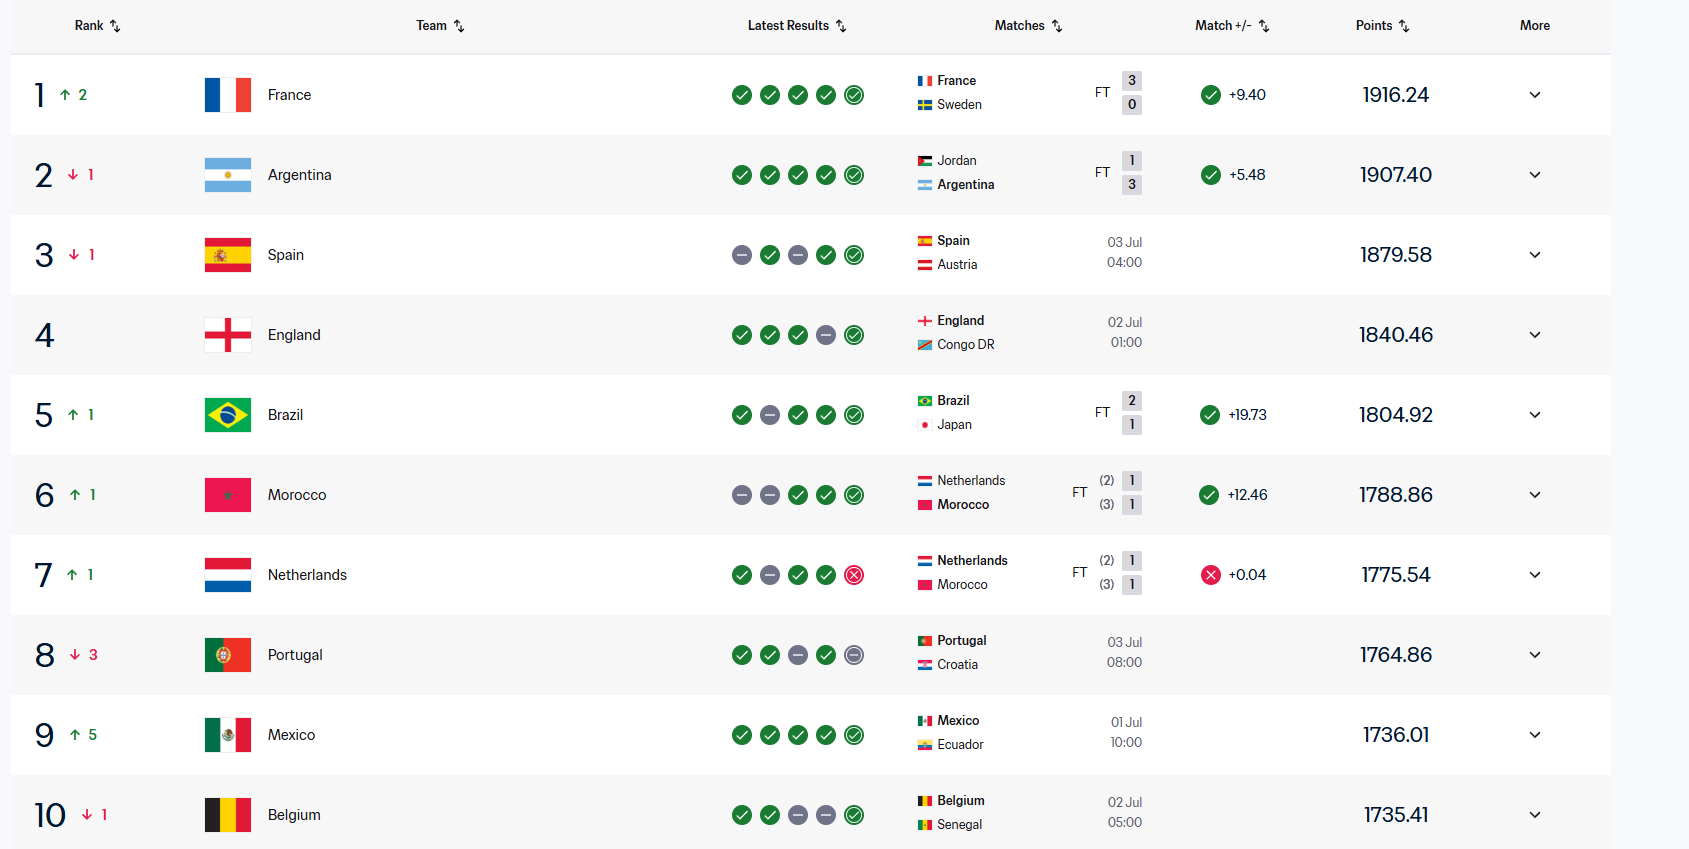Sort by Latest Results header
1689x849 pixels.
click(798, 26)
